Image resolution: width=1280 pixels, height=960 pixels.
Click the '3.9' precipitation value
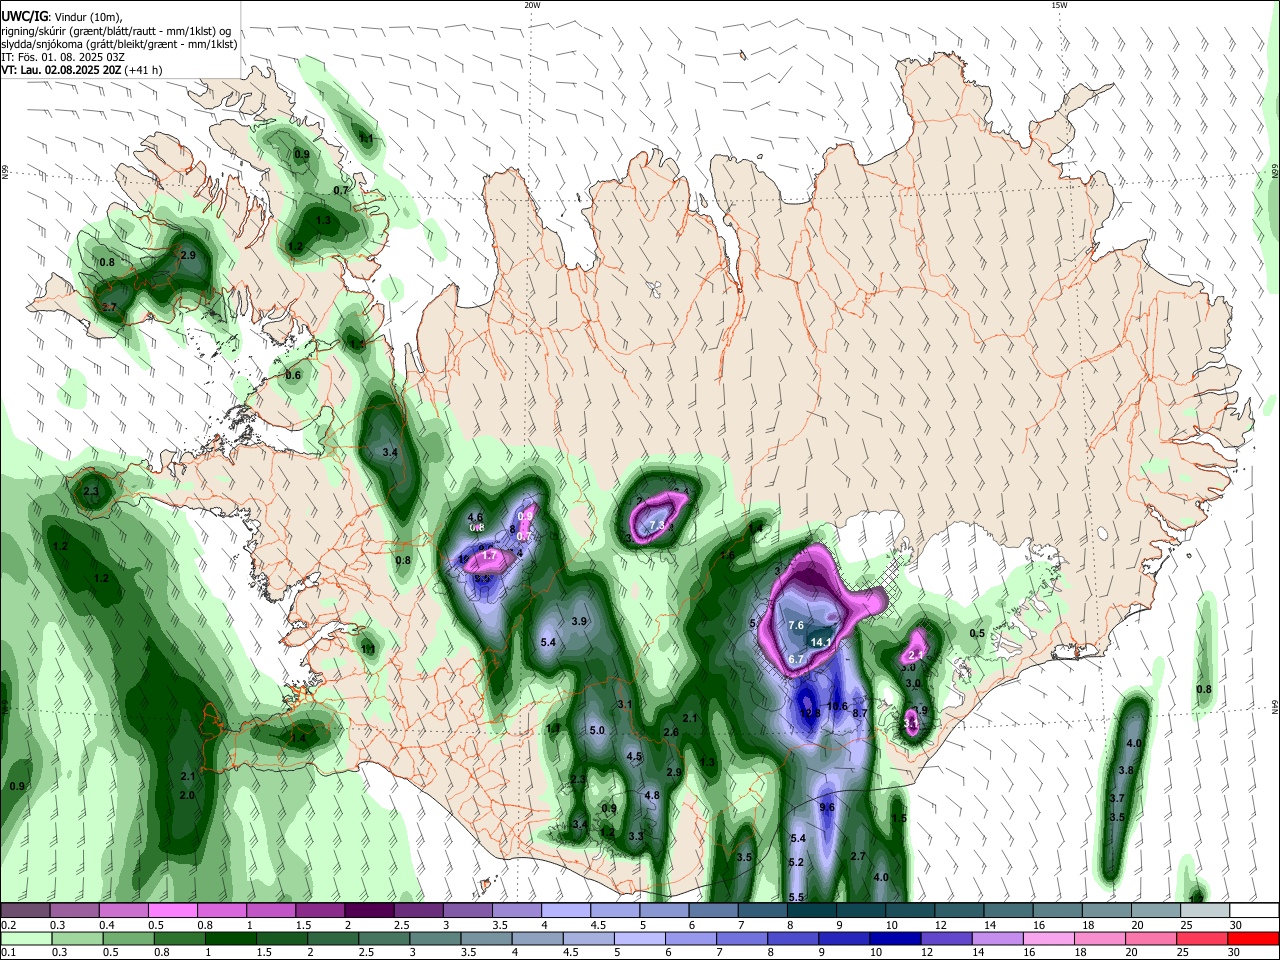pos(579,621)
